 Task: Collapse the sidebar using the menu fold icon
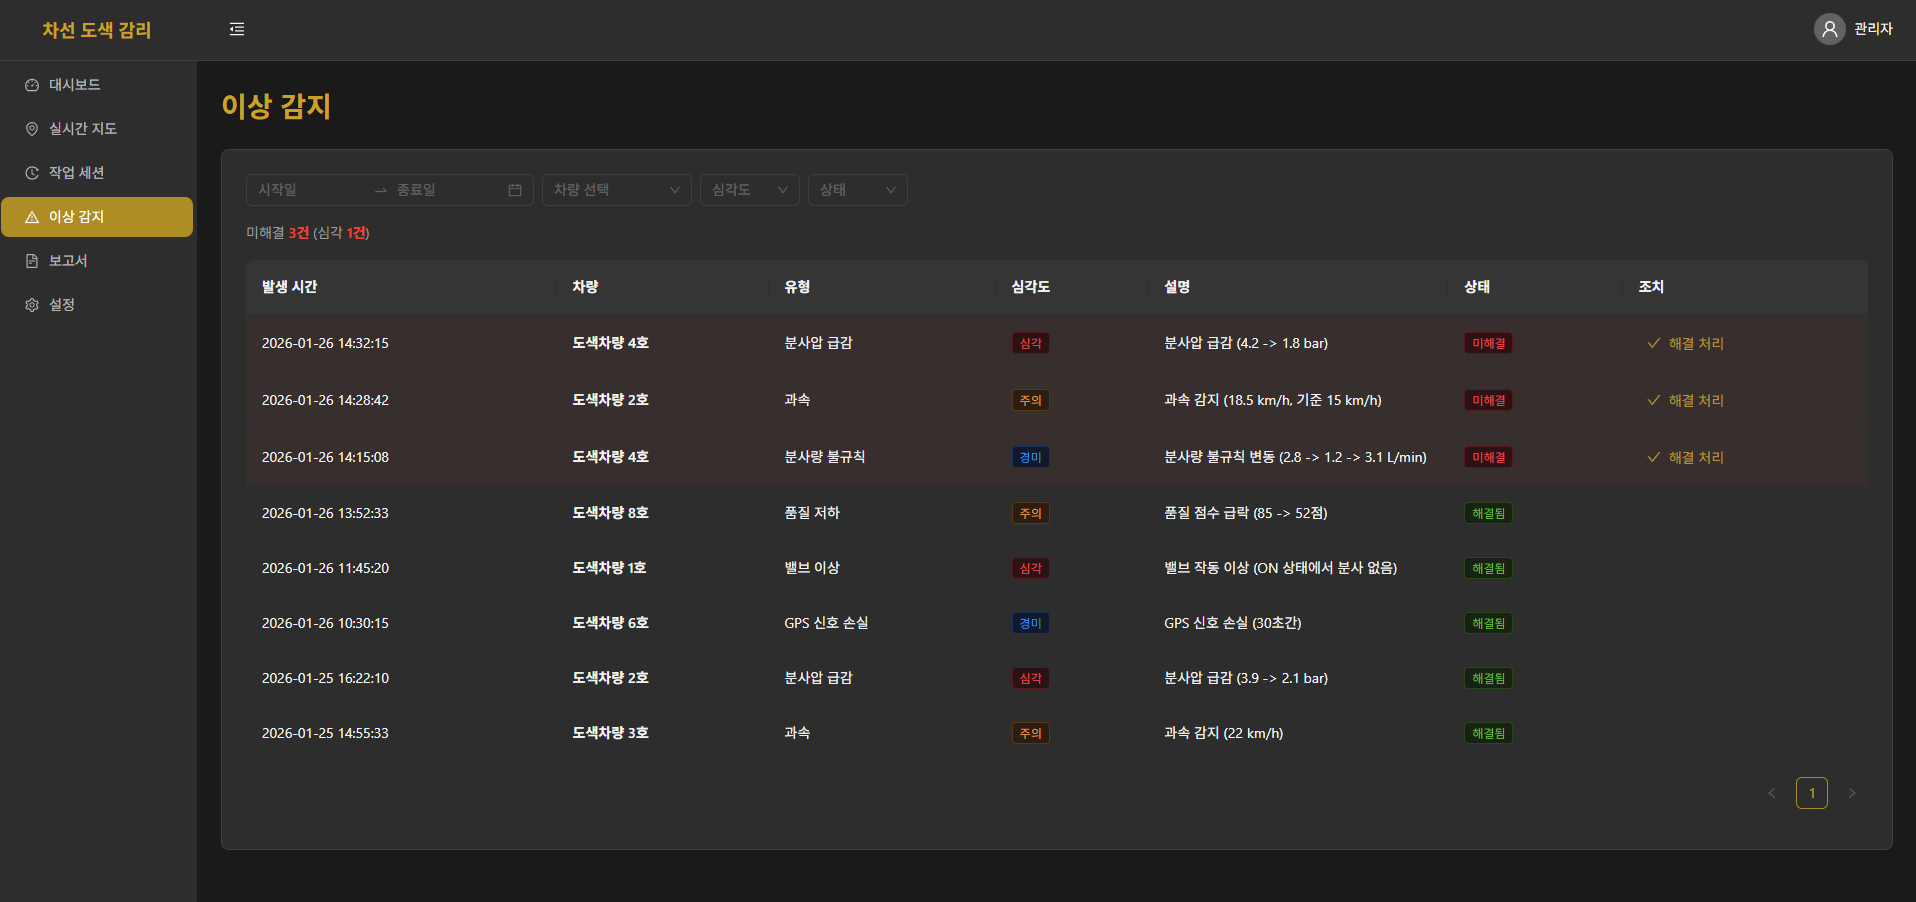pos(237,30)
